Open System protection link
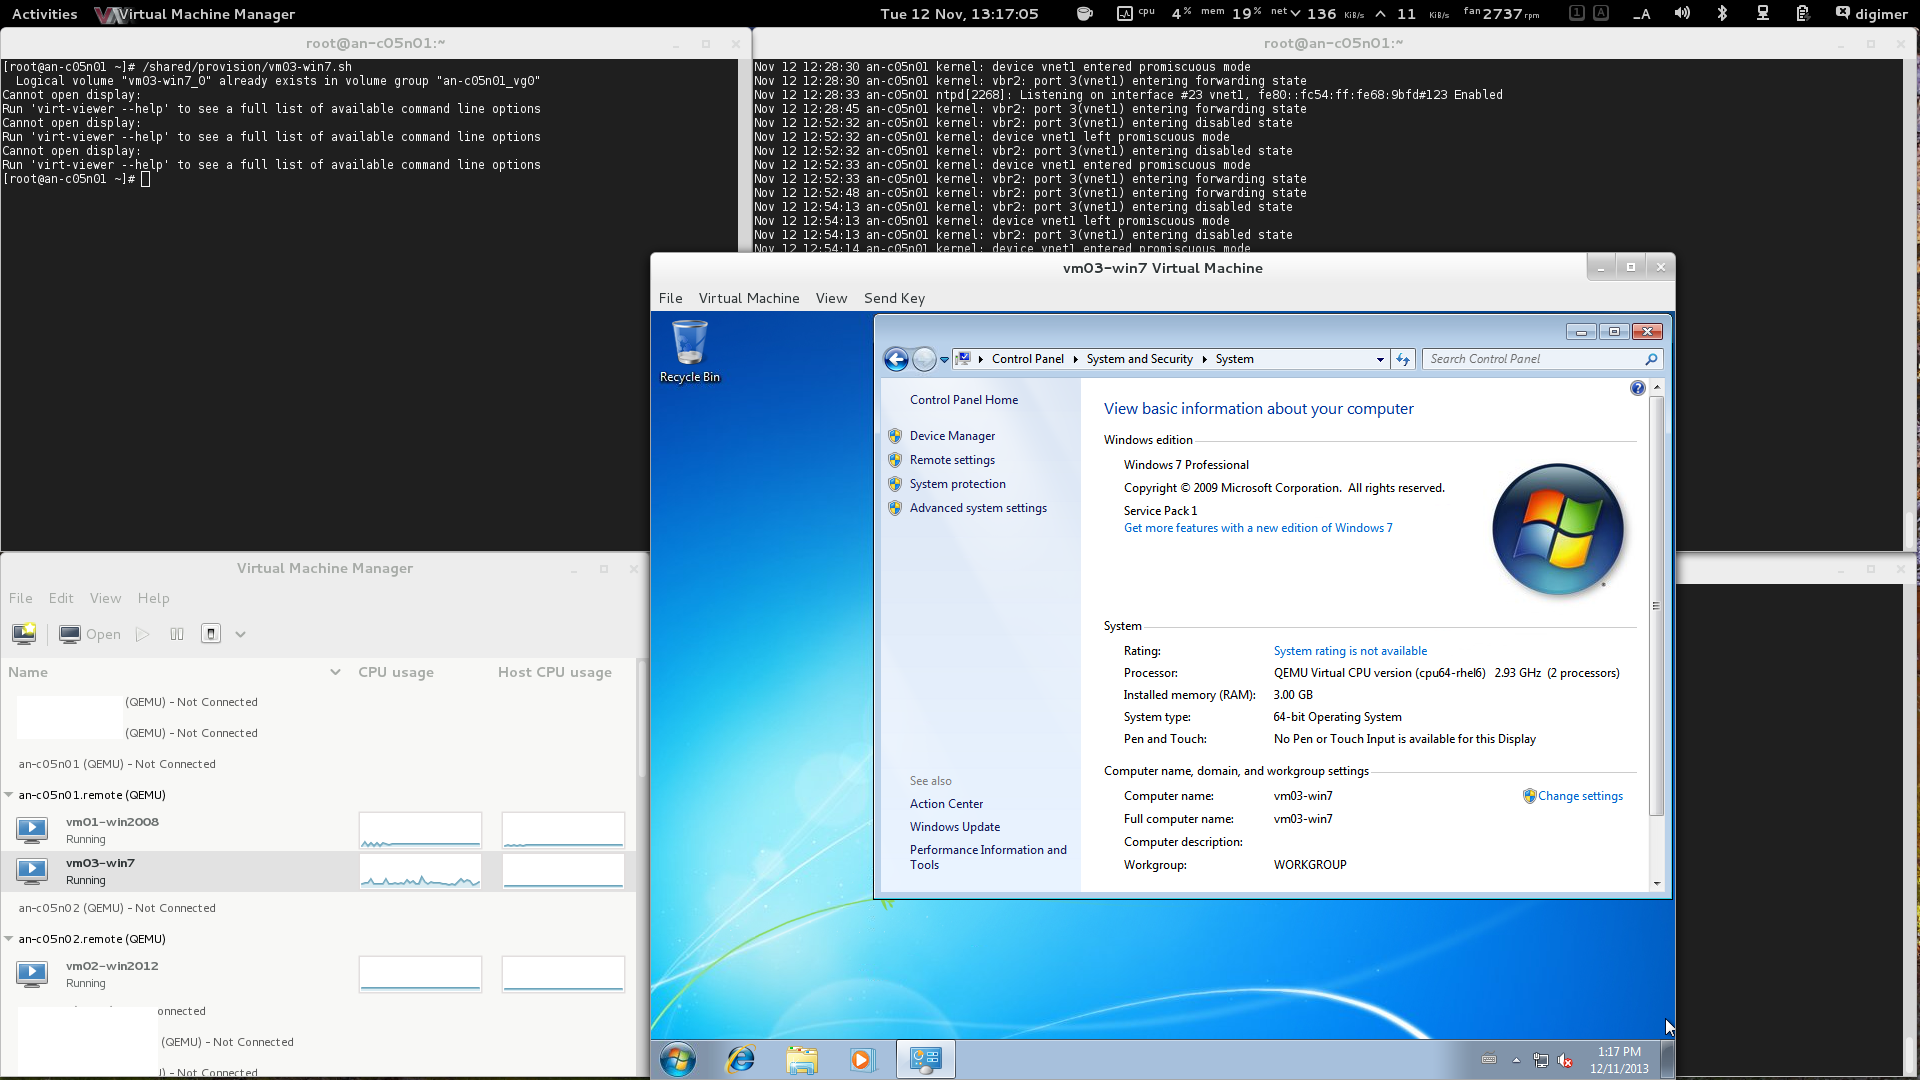1920x1080 pixels. click(x=957, y=484)
